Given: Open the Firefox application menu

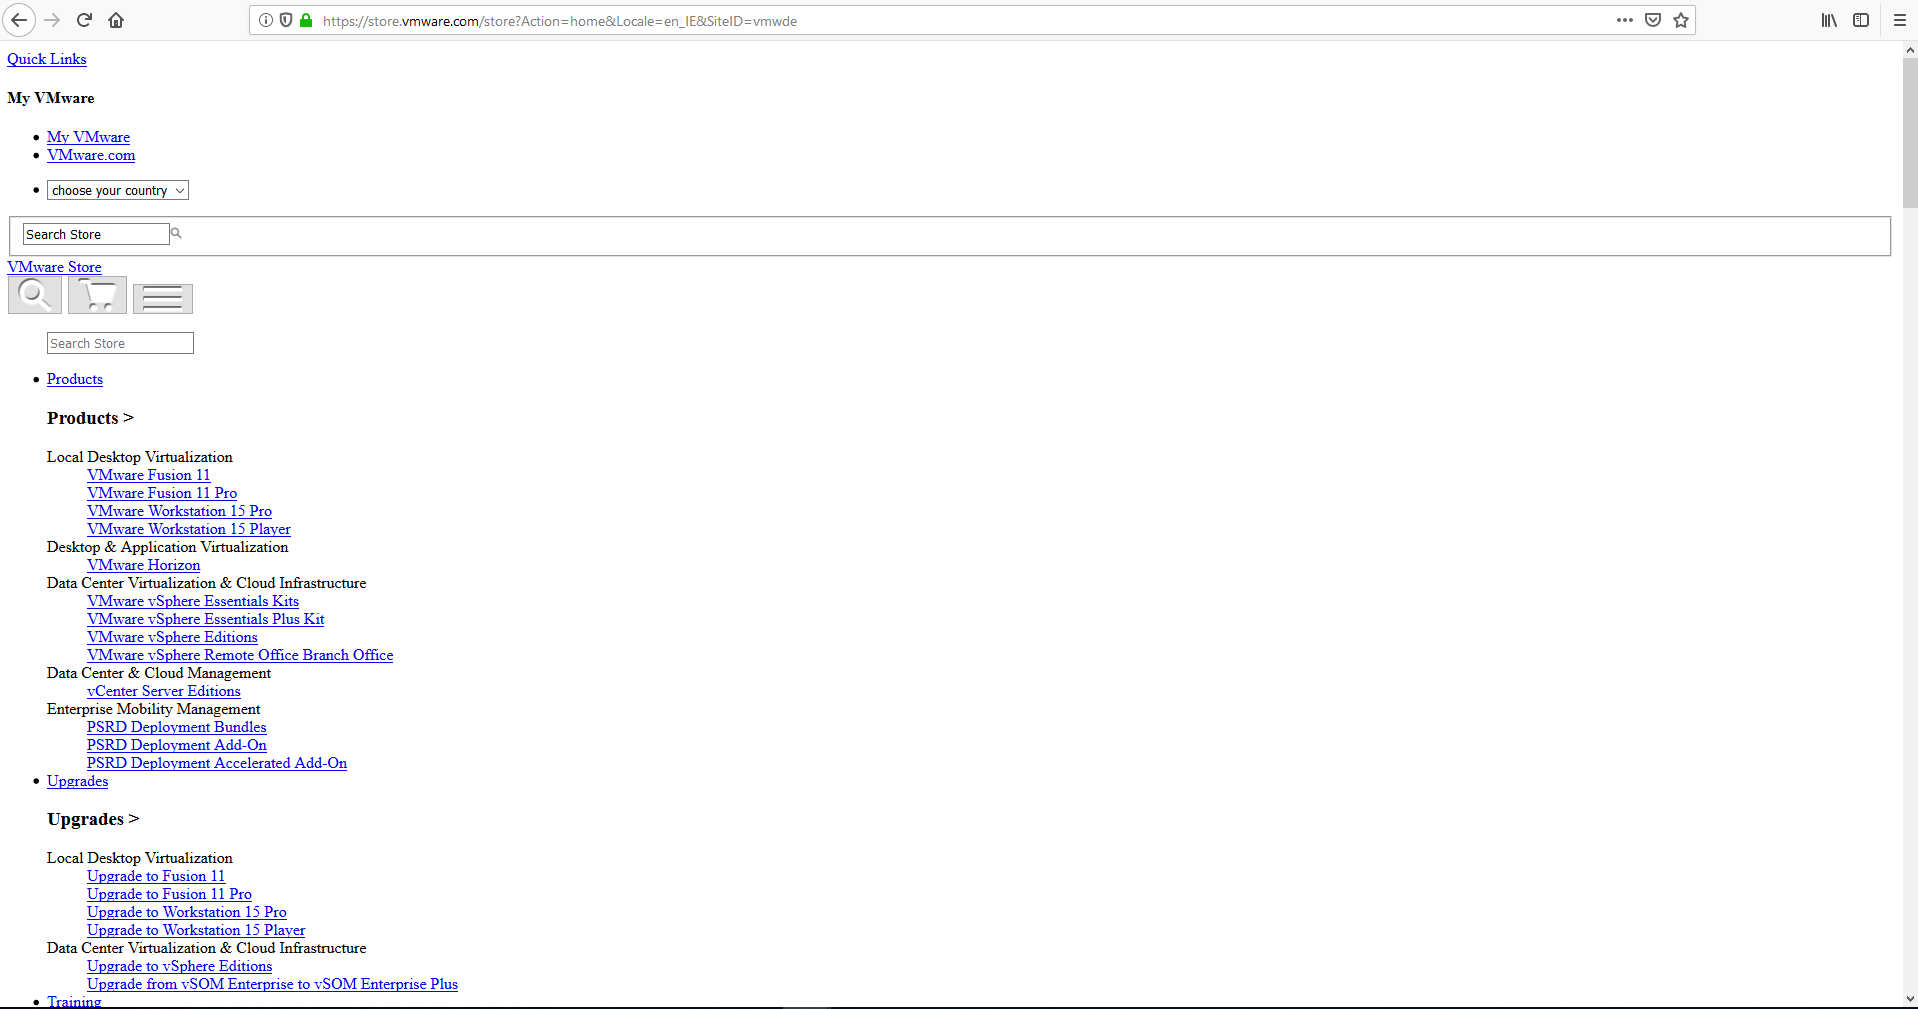Looking at the screenshot, I should click(x=1898, y=20).
